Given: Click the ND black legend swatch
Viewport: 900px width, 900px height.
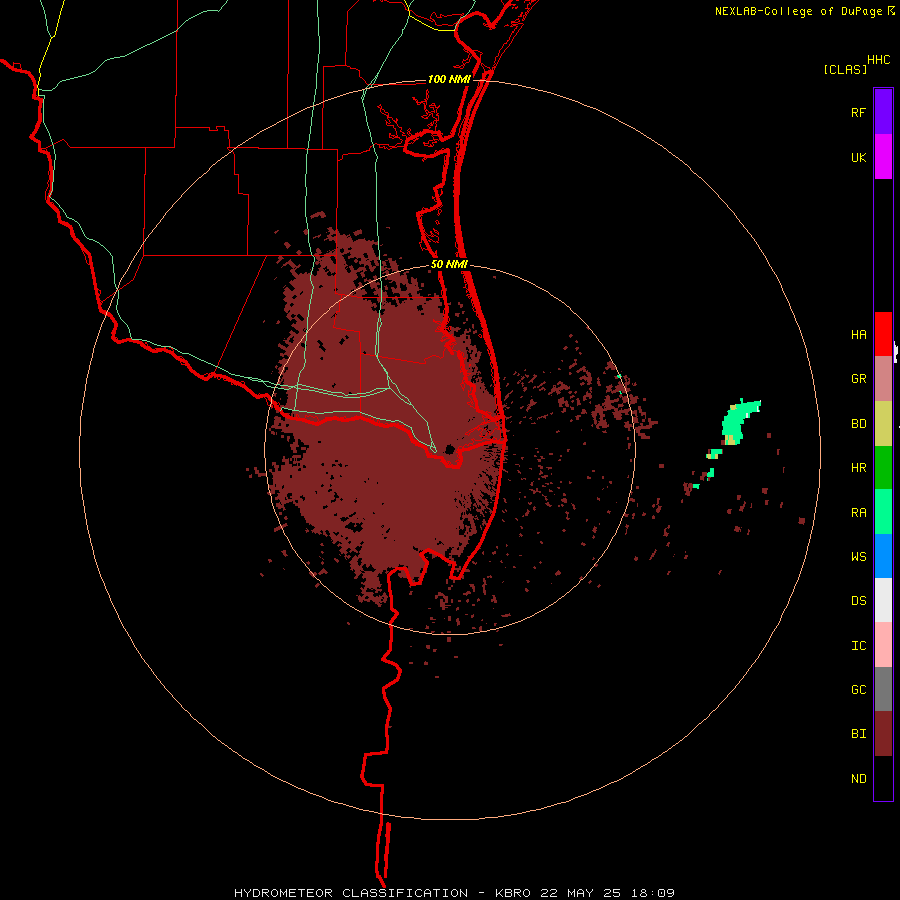Looking at the screenshot, I should click(x=883, y=778).
